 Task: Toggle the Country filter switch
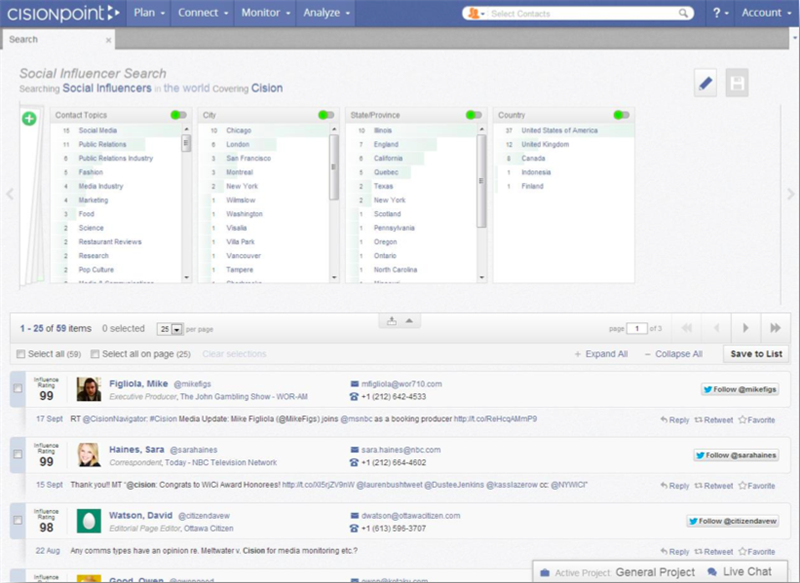click(x=622, y=115)
